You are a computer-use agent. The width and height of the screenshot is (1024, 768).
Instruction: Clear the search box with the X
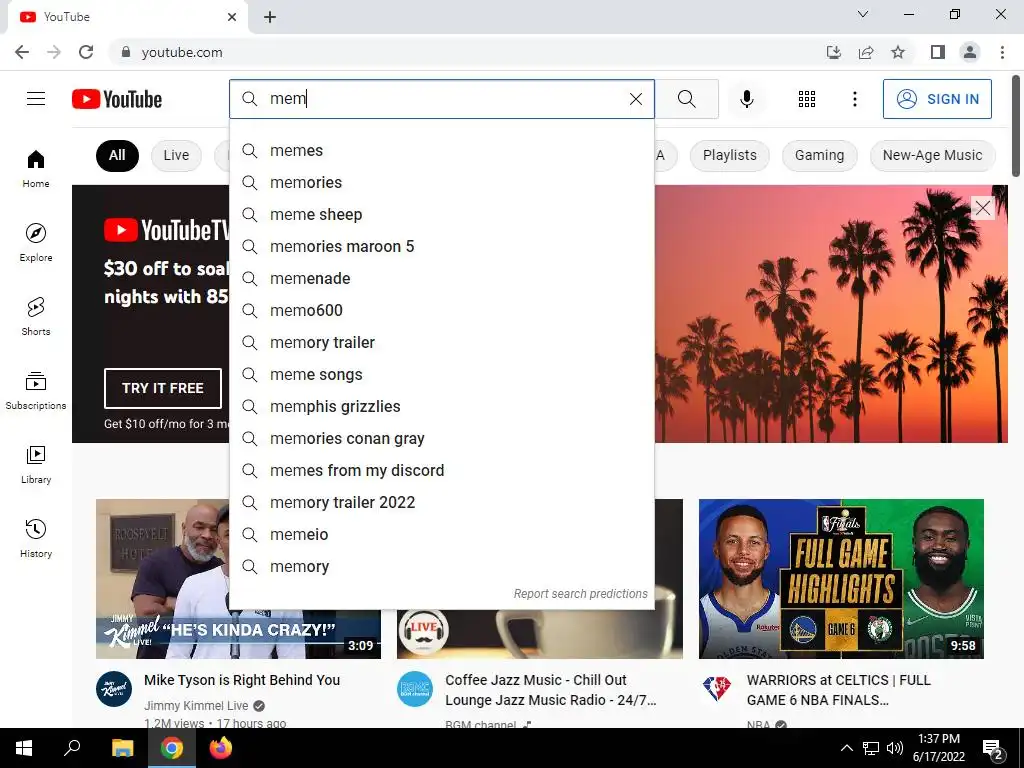pyautogui.click(x=635, y=99)
